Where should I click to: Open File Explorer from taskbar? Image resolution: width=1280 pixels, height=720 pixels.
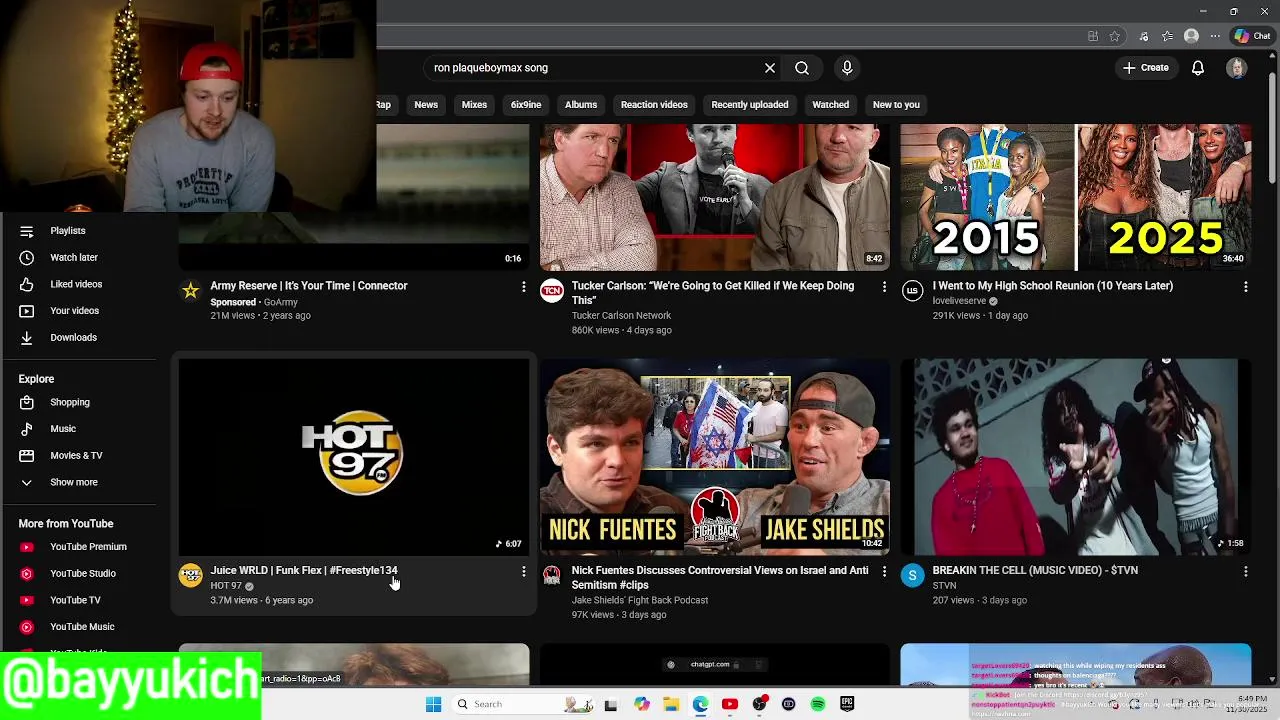click(x=671, y=704)
